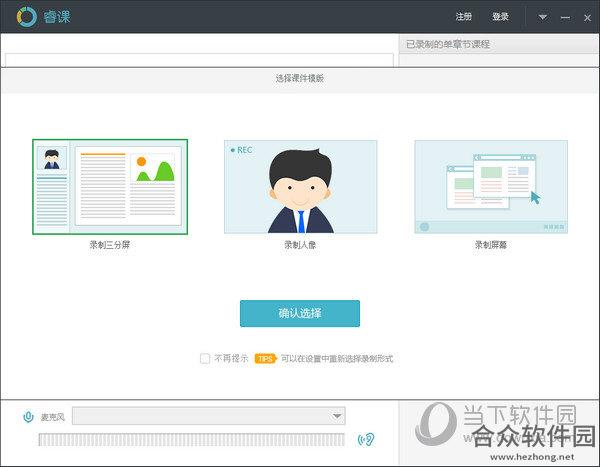600x467 pixels.
Task: Open the 登录 login link
Action: [x=500, y=16]
